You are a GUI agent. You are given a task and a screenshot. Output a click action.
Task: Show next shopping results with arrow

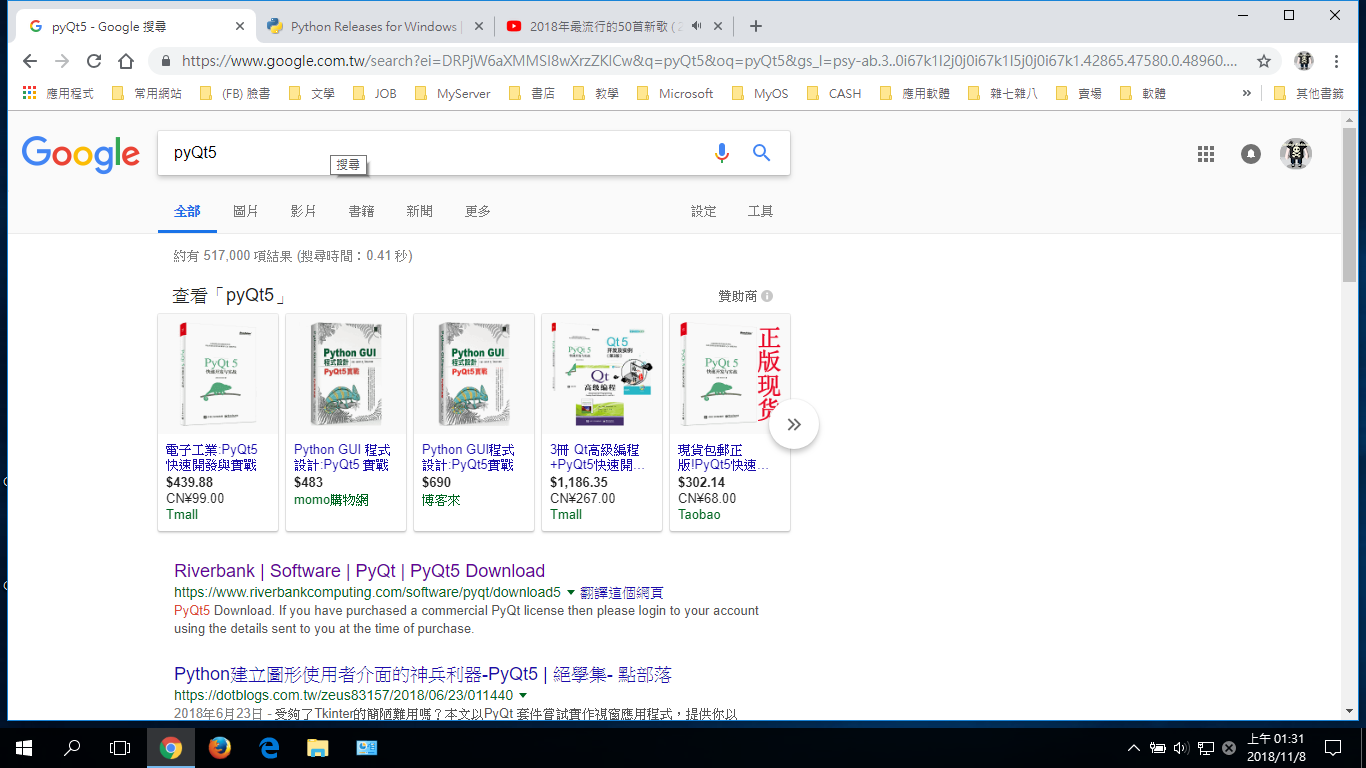[794, 424]
